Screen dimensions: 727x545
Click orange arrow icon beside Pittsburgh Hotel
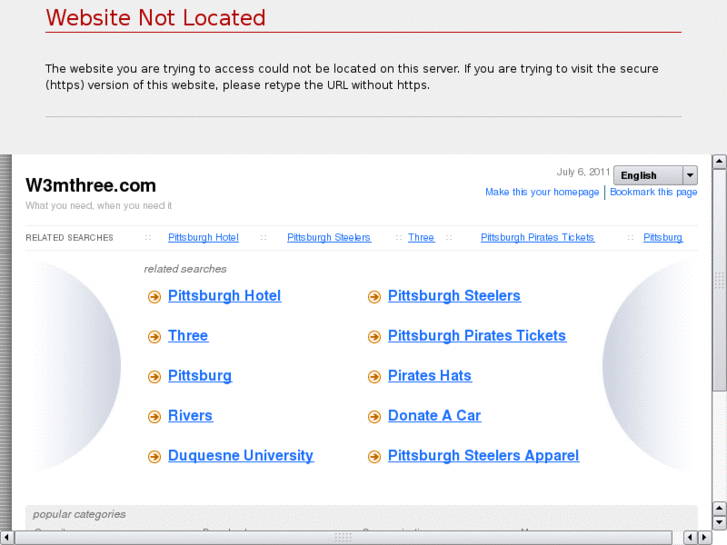154,297
